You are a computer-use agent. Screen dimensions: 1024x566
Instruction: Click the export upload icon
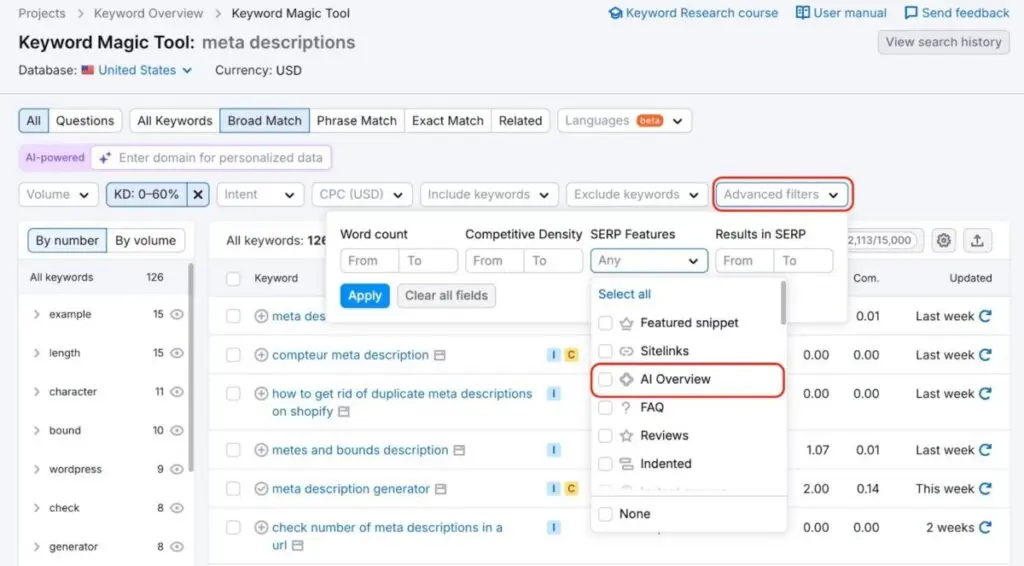tap(977, 240)
